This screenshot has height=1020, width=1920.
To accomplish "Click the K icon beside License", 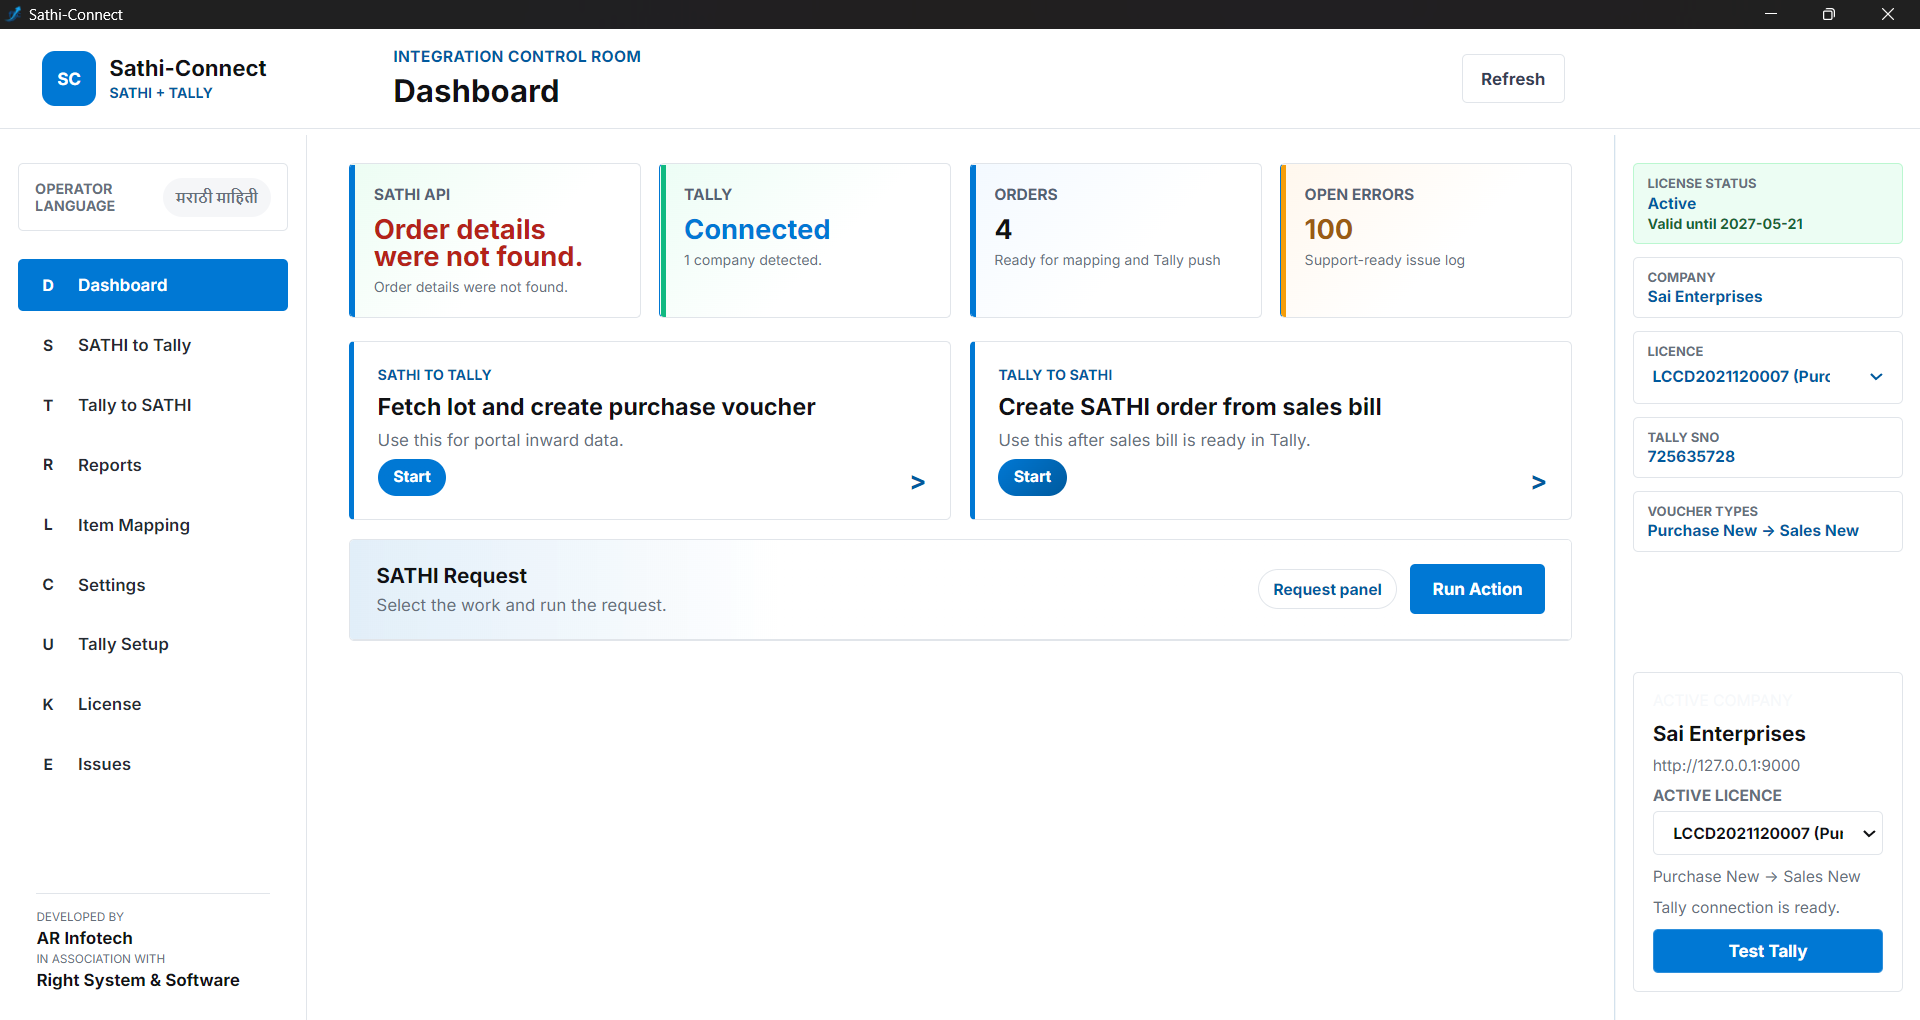I will click(x=48, y=704).
